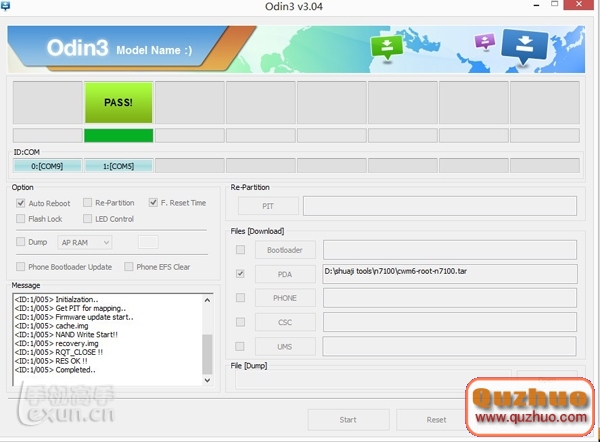The height and width of the screenshot is (442, 600).
Task: Click the 'recovery.img' log line
Action: click(x=57, y=343)
